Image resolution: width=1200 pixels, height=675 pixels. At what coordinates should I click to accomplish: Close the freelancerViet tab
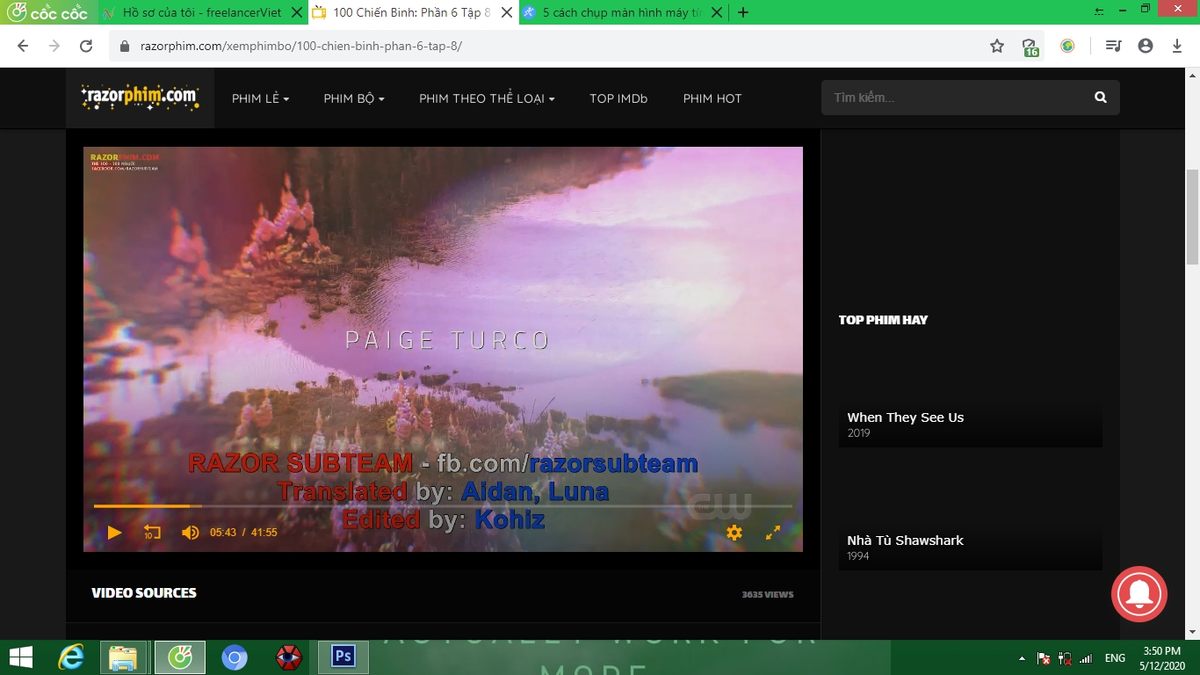296,13
